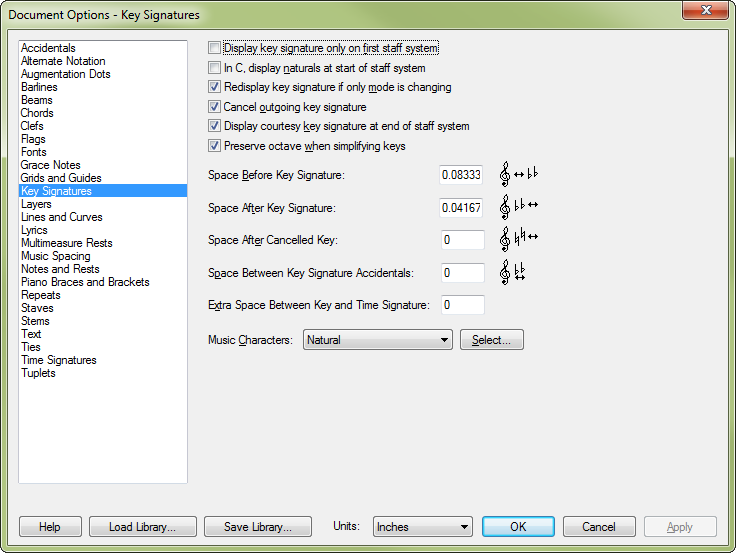Viewport: 736px width, 553px height.
Task: Open the Music Spacing category
Action: [56, 256]
